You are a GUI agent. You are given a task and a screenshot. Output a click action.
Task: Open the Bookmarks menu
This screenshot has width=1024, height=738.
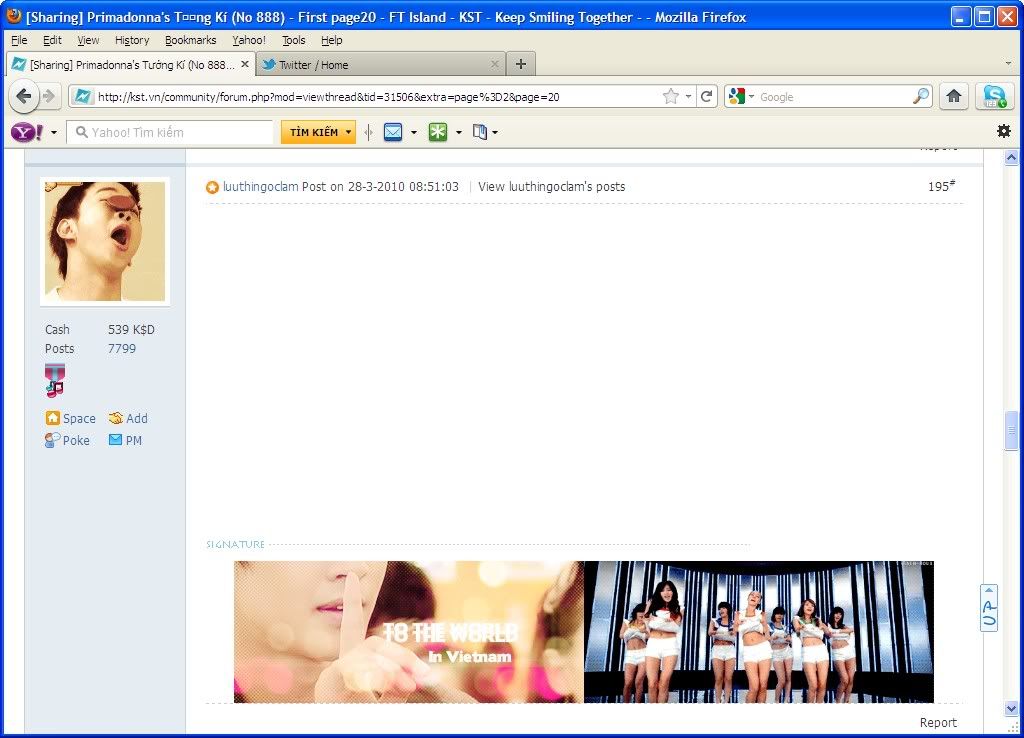coord(190,40)
